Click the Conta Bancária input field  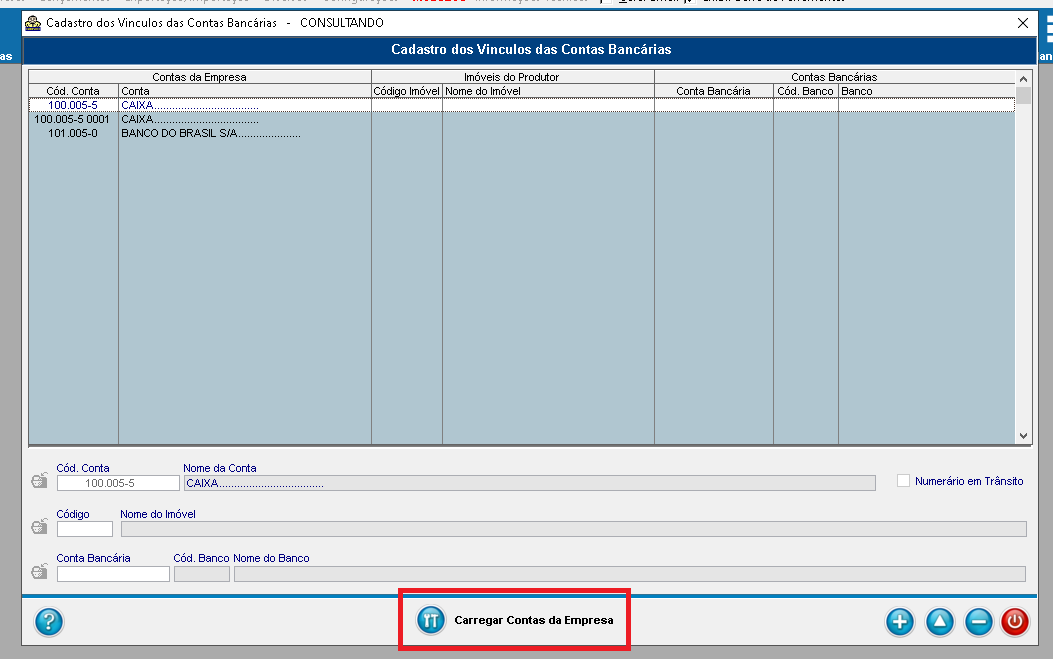pos(113,574)
